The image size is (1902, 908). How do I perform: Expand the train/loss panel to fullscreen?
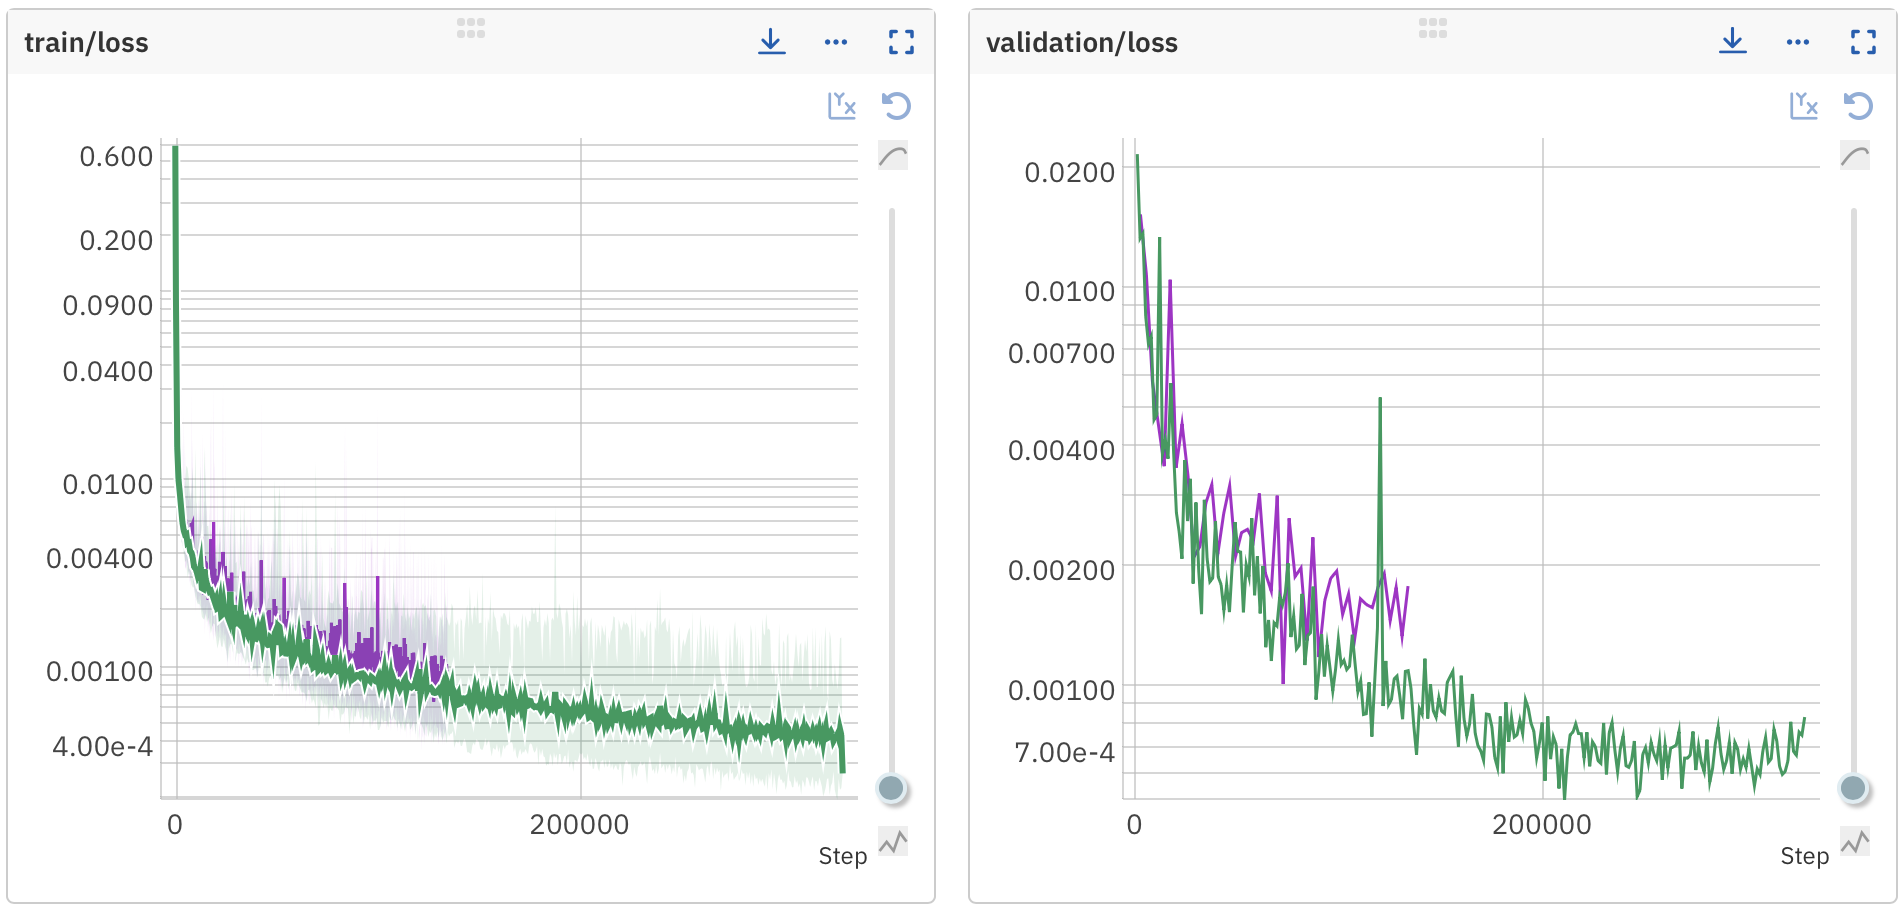pyautogui.click(x=899, y=42)
